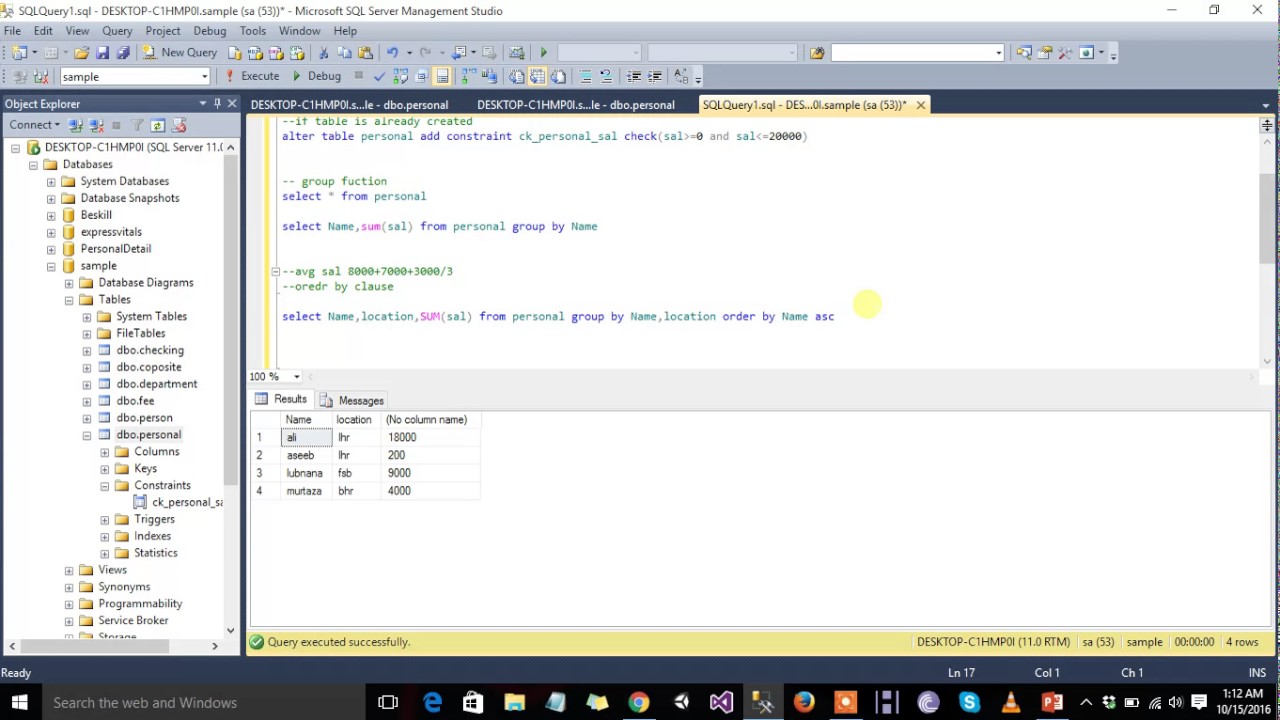Click the green Start Debugging arrow icon
1280x720 pixels.
click(x=543, y=52)
